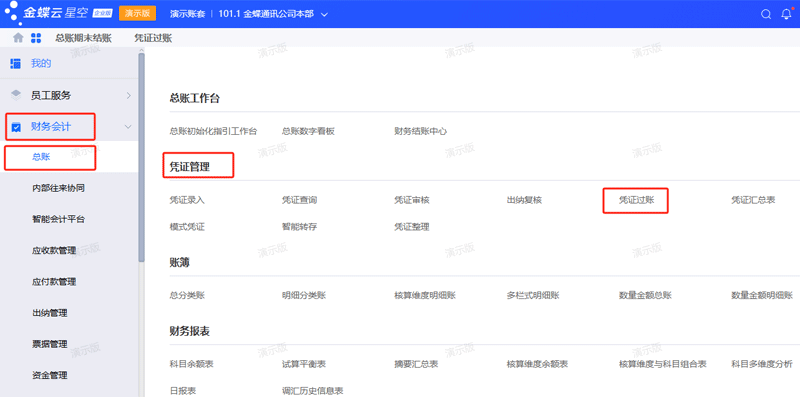Click the 财务会计 sidebar icon
The width and height of the screenshot is (800, 400).
click(x=16, y=127)
